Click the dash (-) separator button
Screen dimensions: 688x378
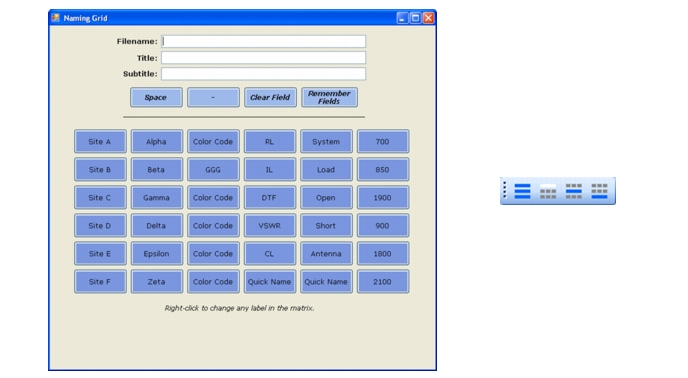213,97
